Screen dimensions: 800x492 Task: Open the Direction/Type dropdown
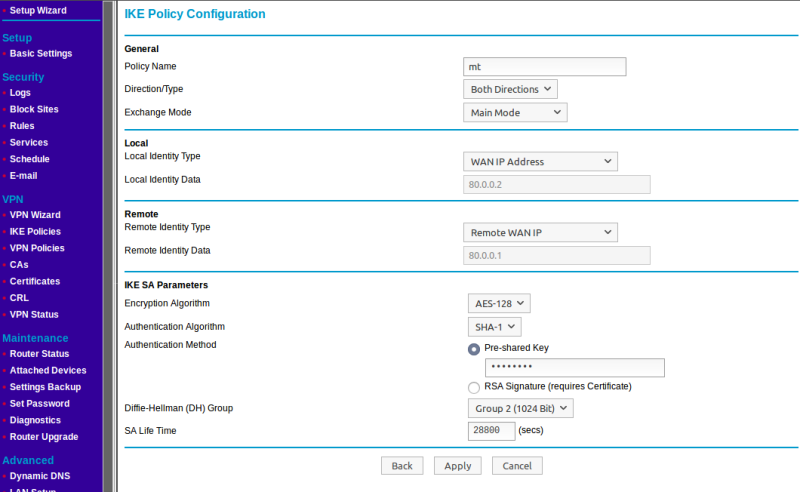[x=511, y=89]
